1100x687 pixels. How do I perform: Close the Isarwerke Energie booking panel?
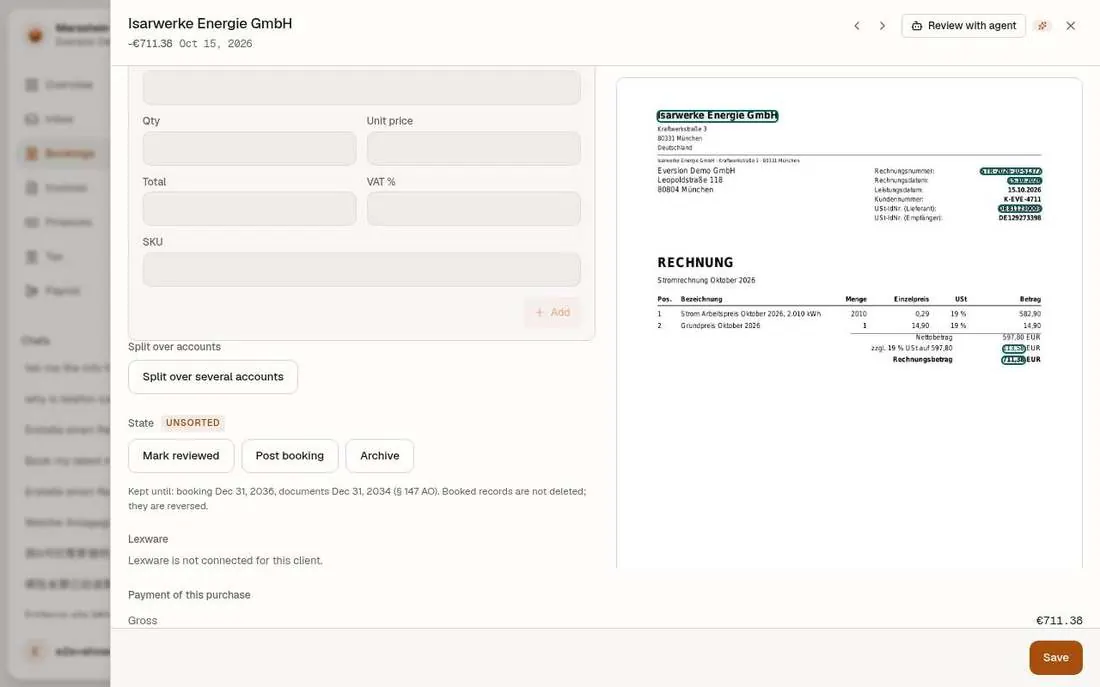point(1071,26)
